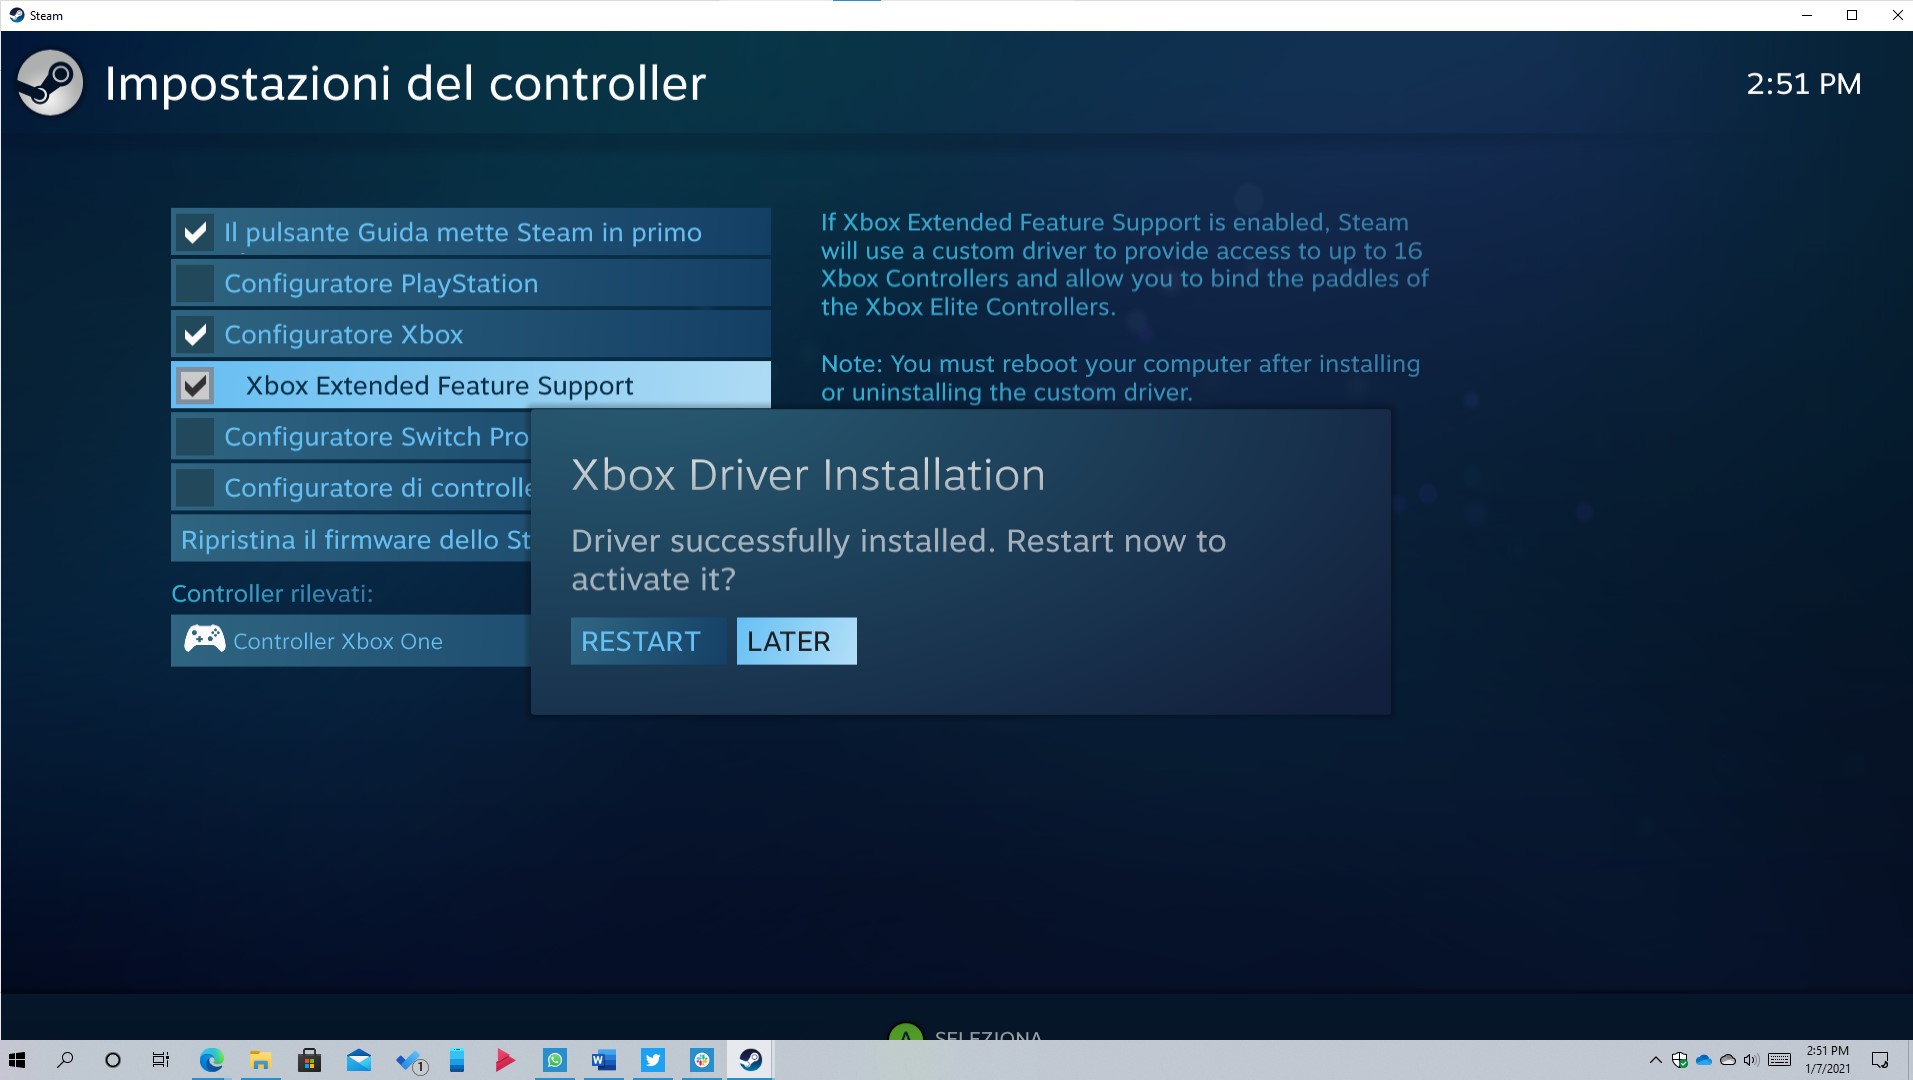Viewport: 1913px width, 1080px height.
Task: Select the 'Controller Xbox One' entry
Action: (351, 641)
